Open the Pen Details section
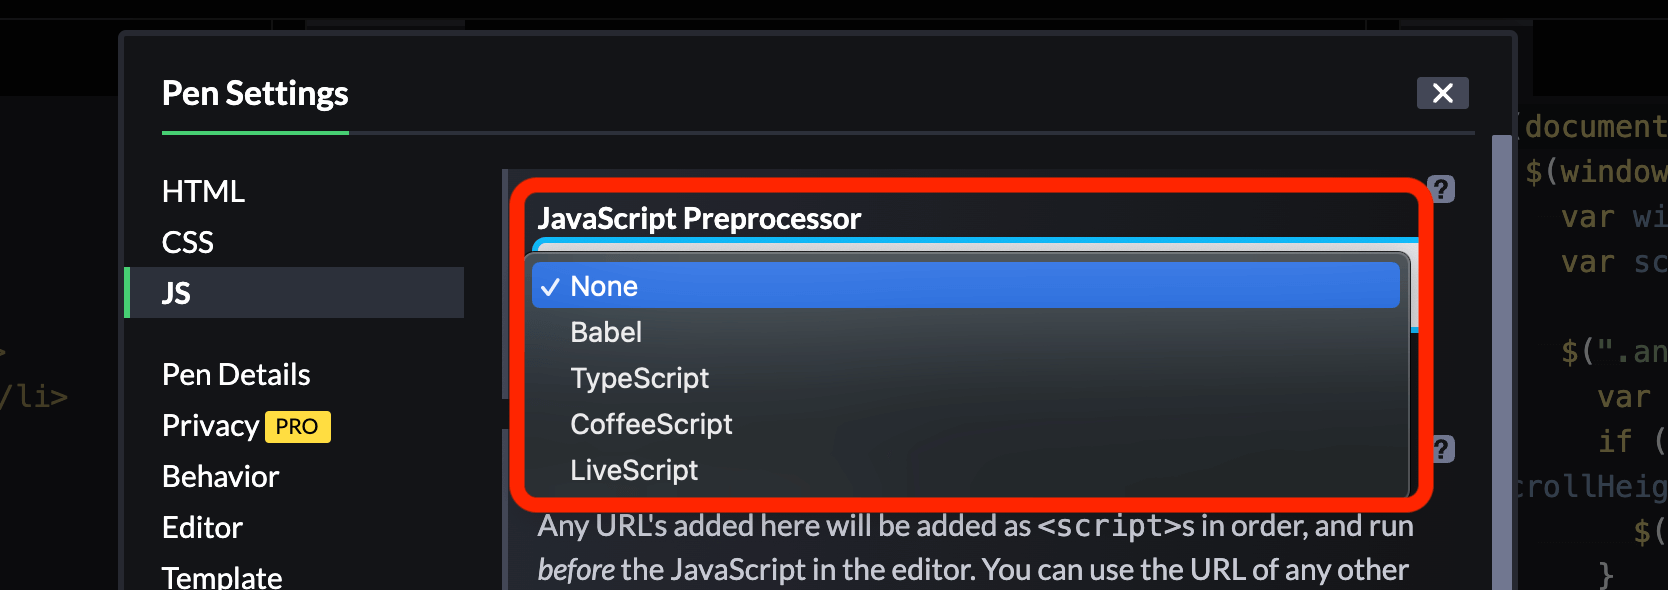The width and height of the screenshot is (1668, 590). tap(235, 374)
